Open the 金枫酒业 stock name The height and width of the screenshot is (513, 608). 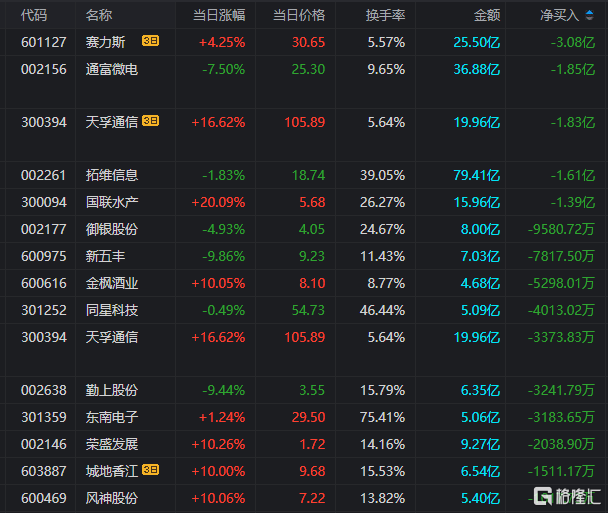click(x=112, y=283)
